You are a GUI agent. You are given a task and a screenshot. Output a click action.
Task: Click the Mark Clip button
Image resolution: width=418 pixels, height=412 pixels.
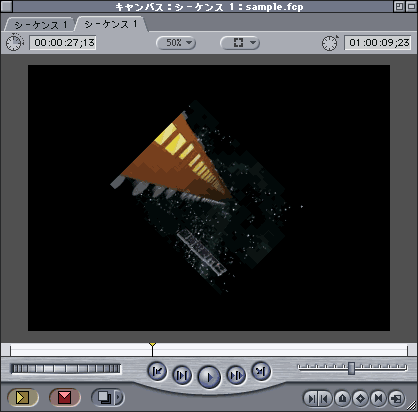378,398
